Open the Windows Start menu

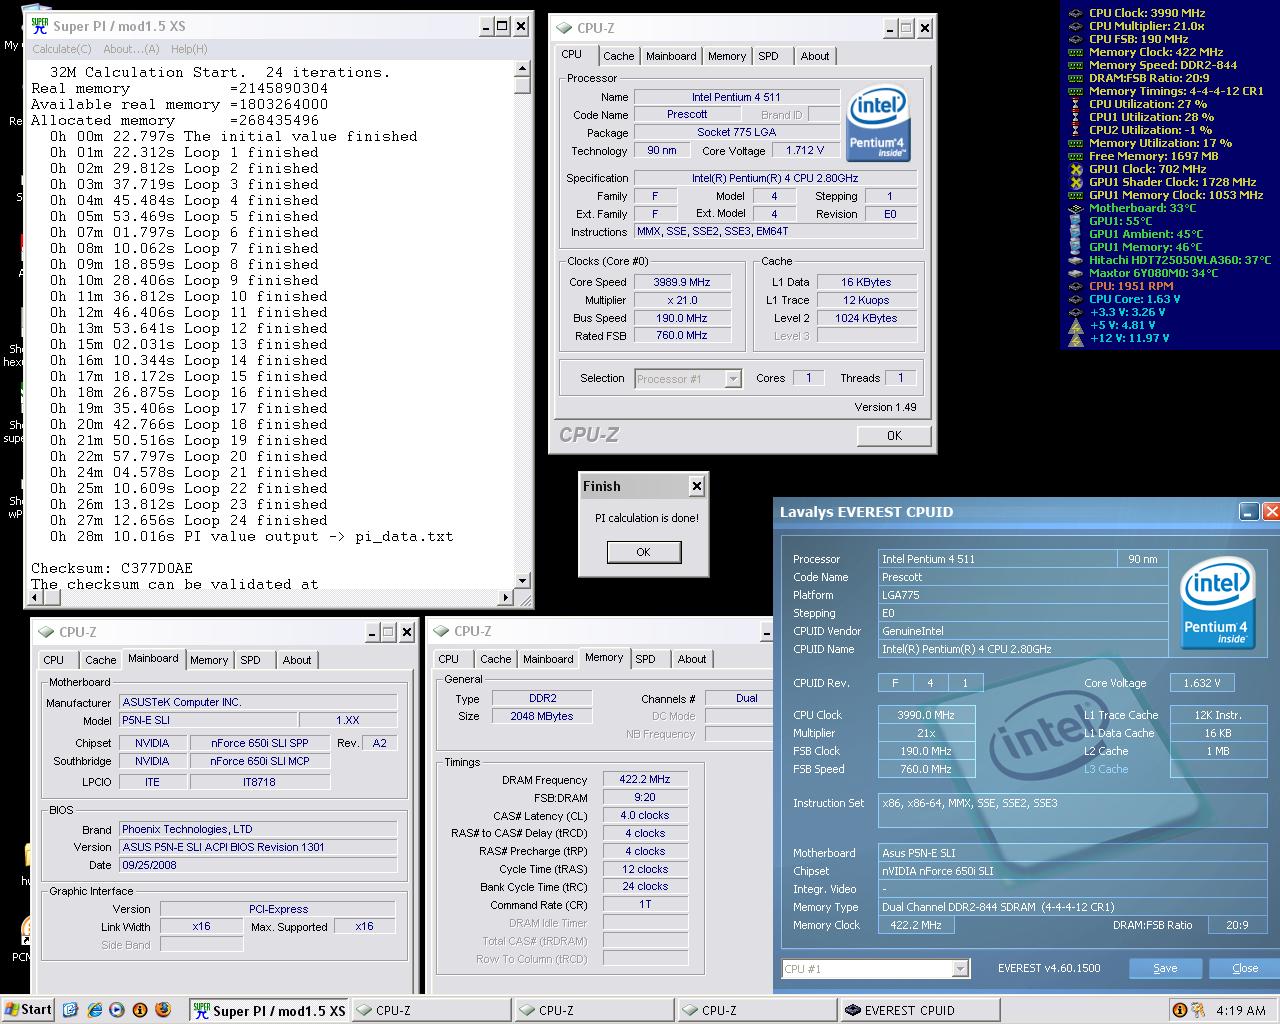tap(27, 1010)
